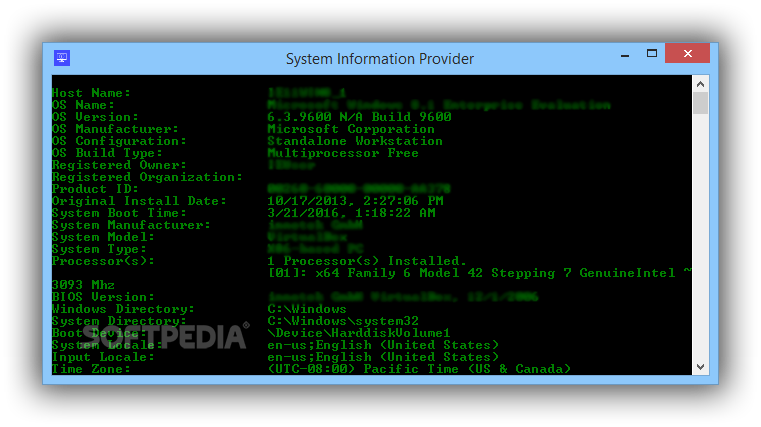Click the '3/21/2016, 1:18:22 AM' value

(351, 213)
